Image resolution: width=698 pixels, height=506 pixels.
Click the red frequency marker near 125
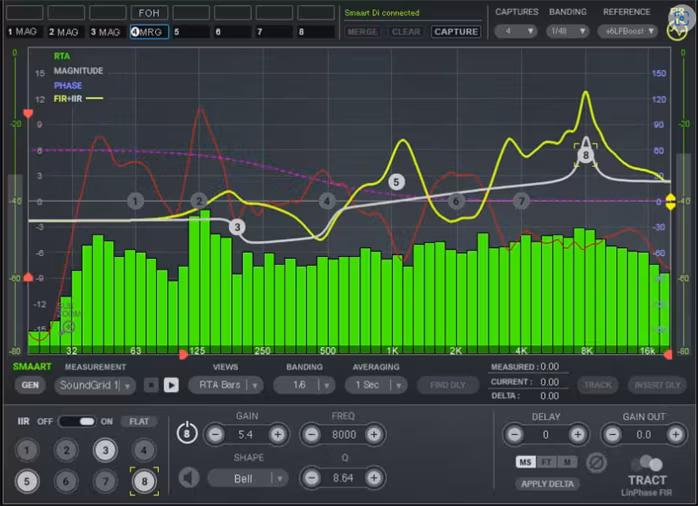tap(183, 354)
